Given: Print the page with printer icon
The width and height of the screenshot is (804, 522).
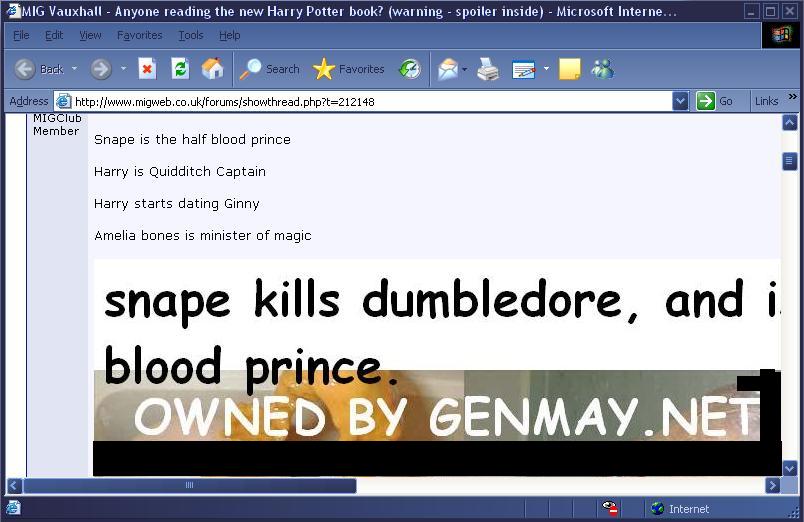Looking at the screenshot, I should coord(488,69).
